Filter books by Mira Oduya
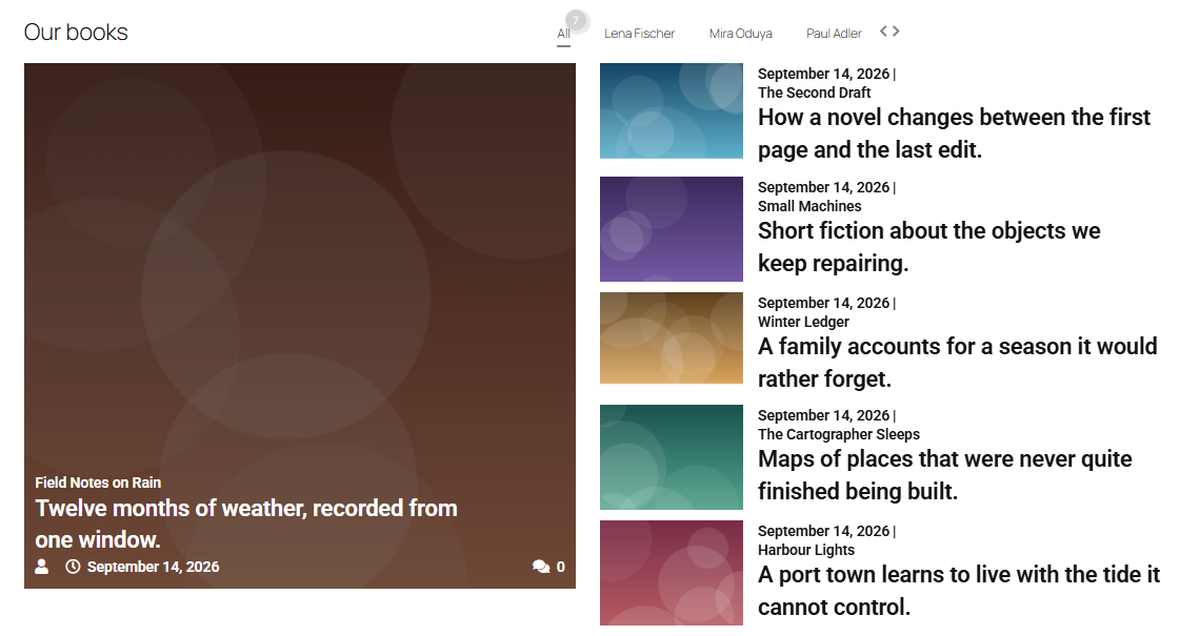 point(741,34)
